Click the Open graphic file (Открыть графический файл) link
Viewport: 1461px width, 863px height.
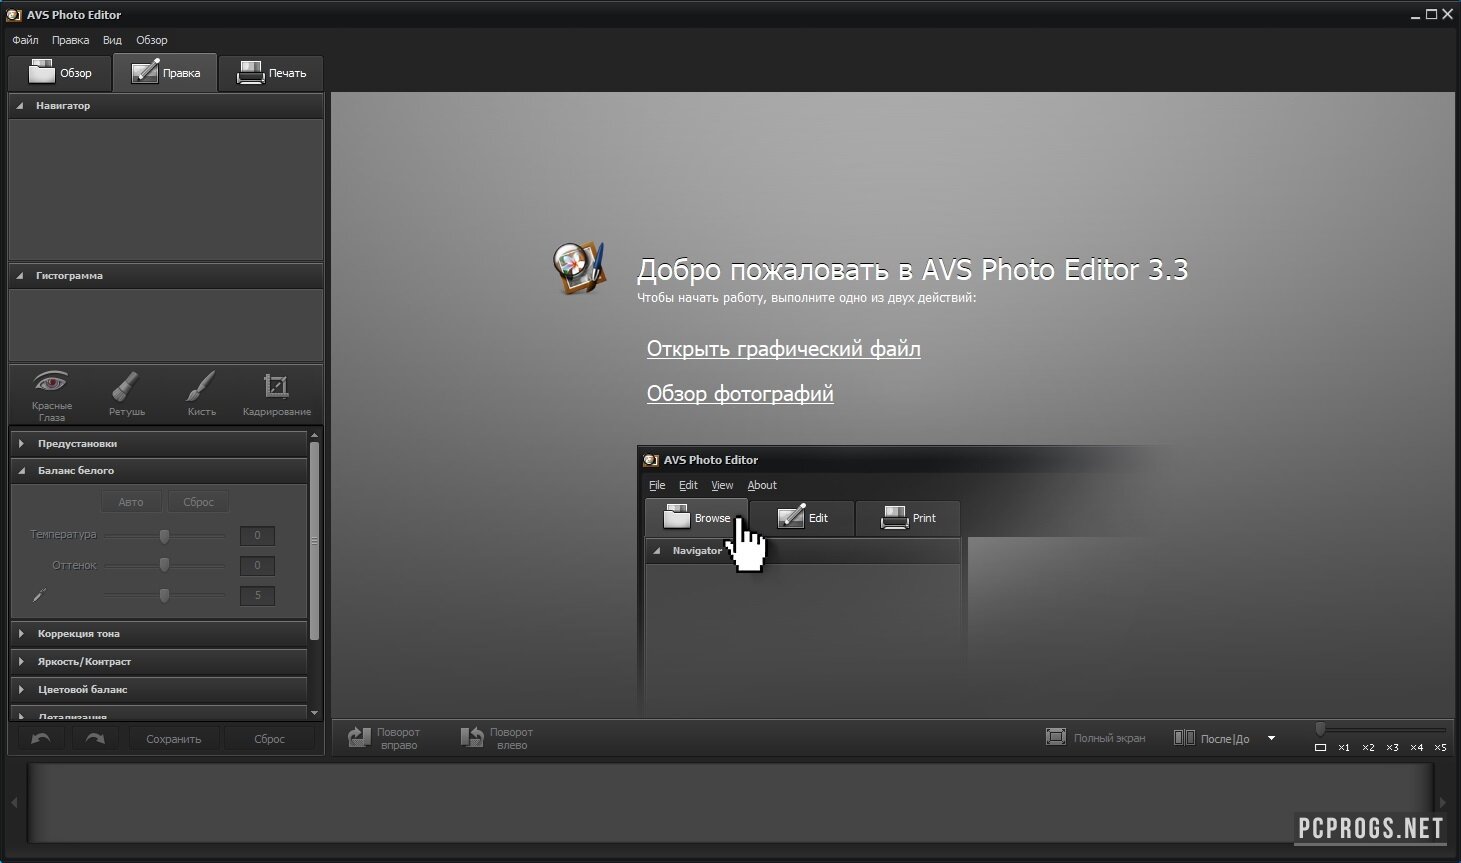pos(783,349)
